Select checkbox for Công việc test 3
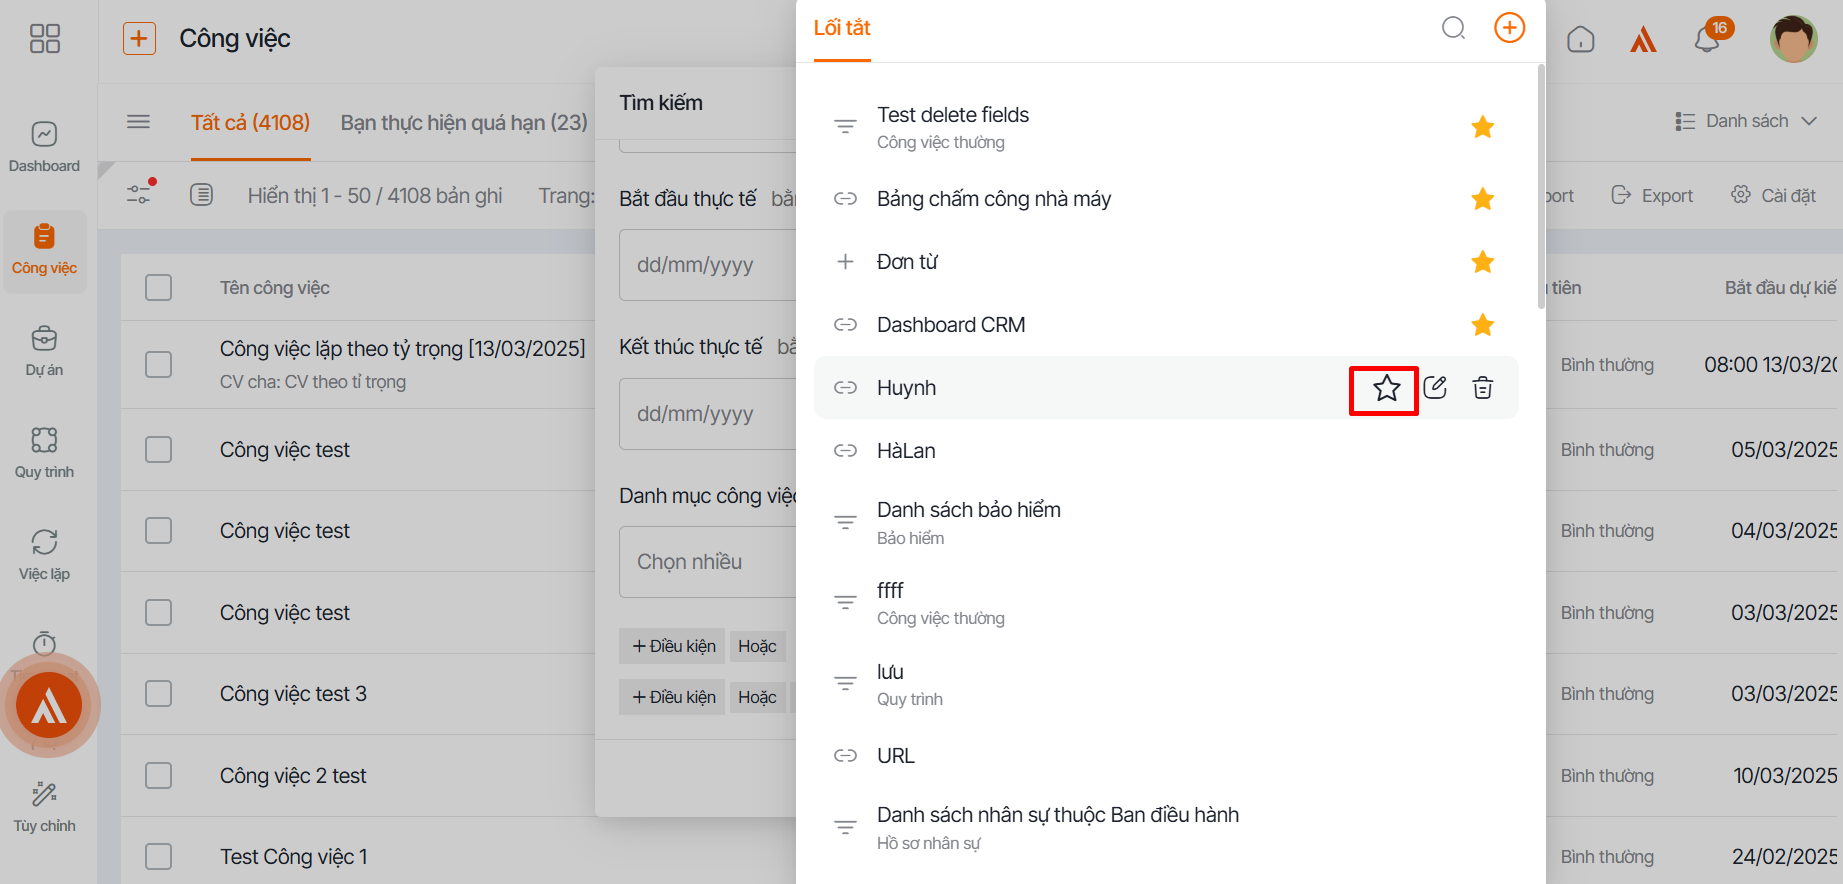Viewport: 1843px width, 884px height. [x=159, y=694]
